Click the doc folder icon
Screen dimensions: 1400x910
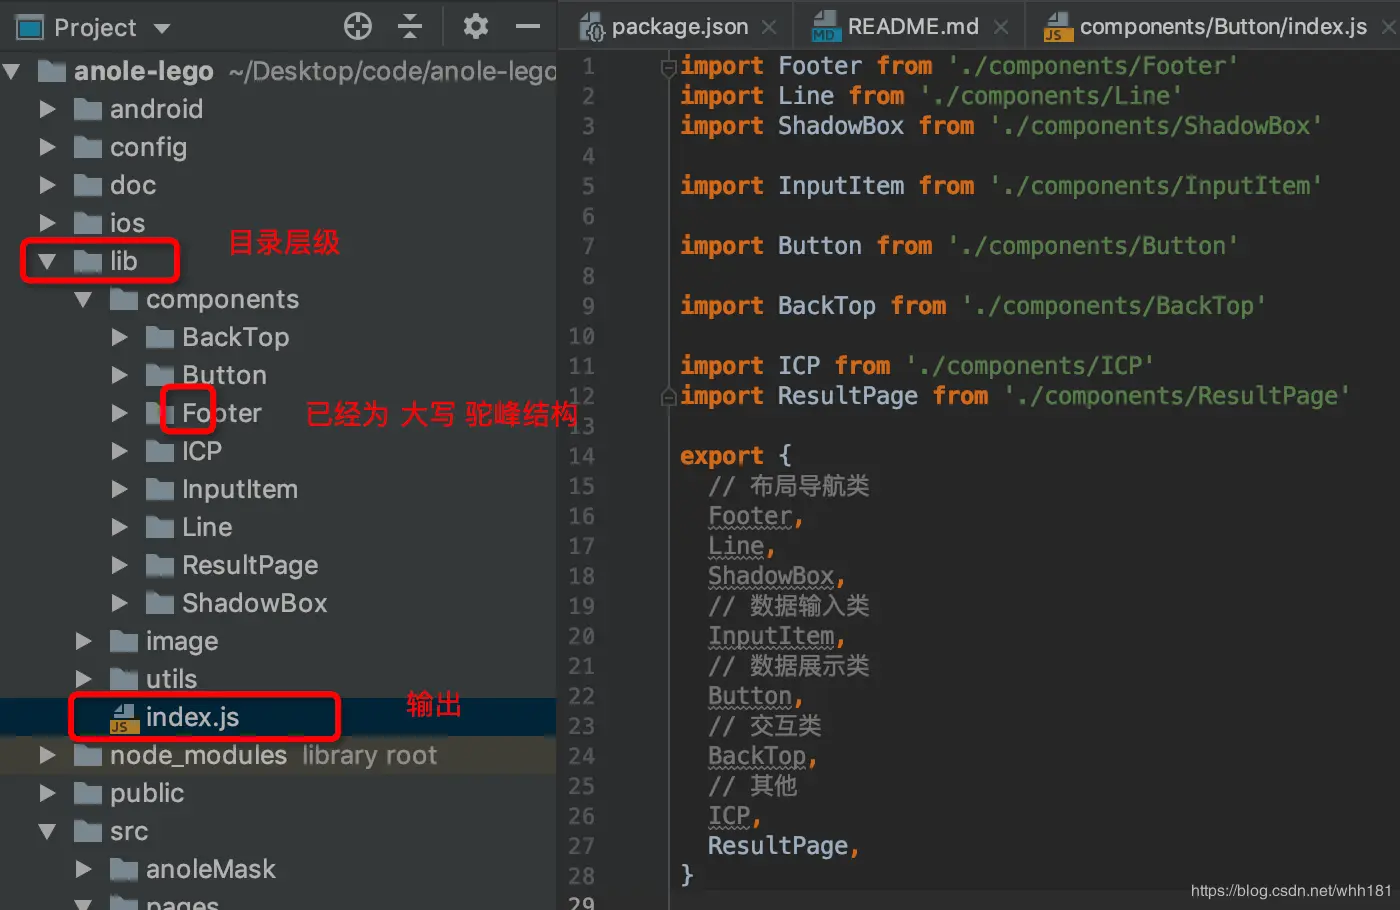tap(88, 185)
